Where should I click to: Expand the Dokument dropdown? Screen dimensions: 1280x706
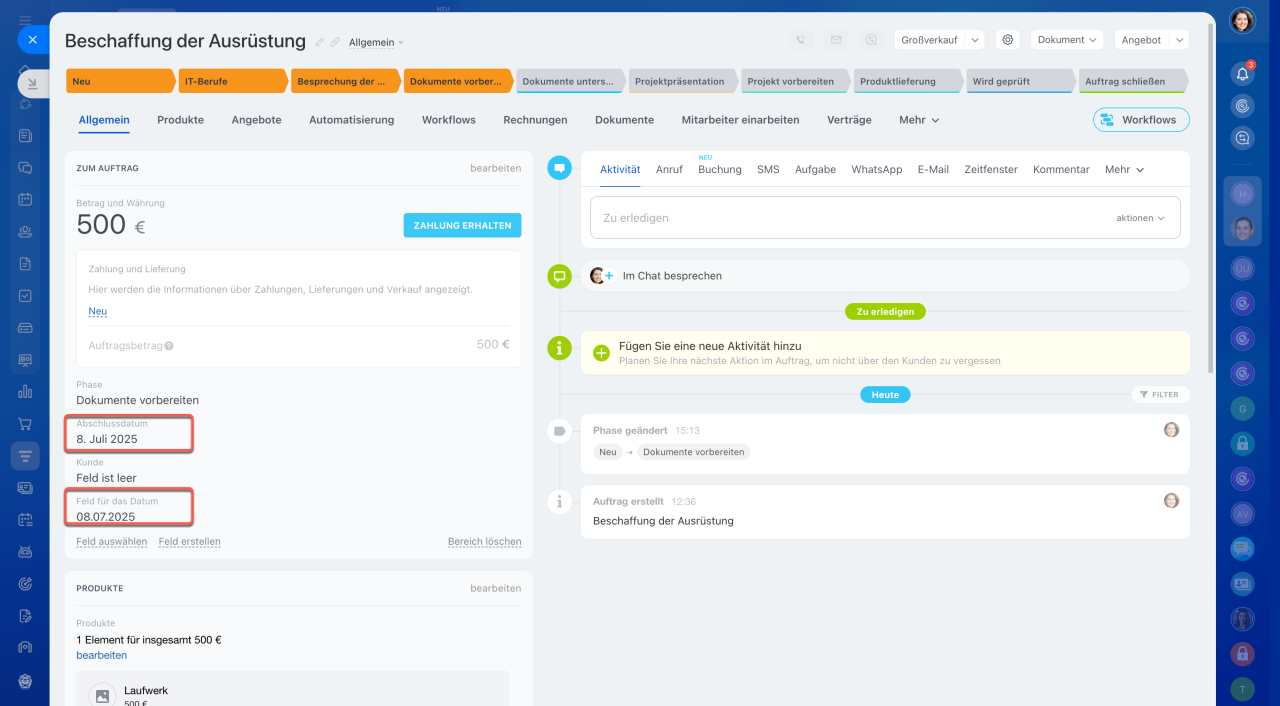click(1067, 40)
